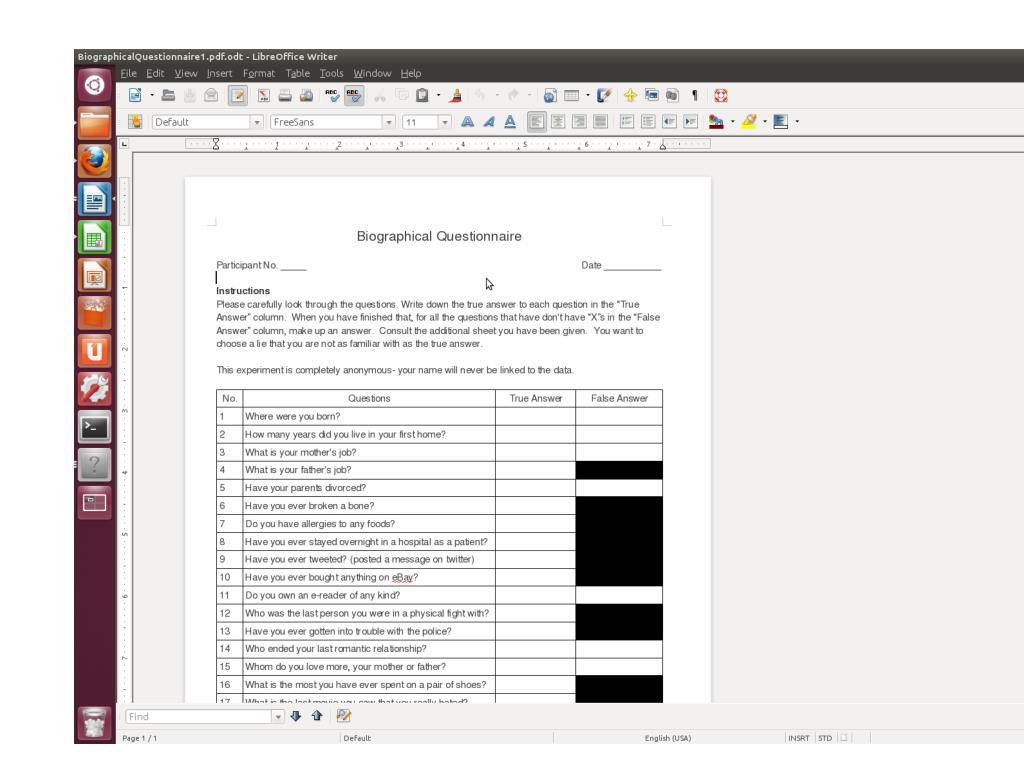Click inside the Find search field
Viewport: 1024px width, 768px height.
click(199, 716)
